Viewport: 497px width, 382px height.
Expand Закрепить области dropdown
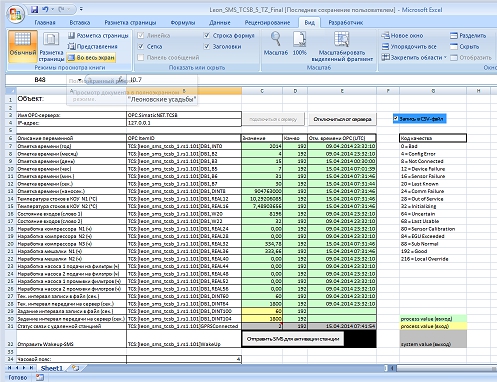coord(414,58)
